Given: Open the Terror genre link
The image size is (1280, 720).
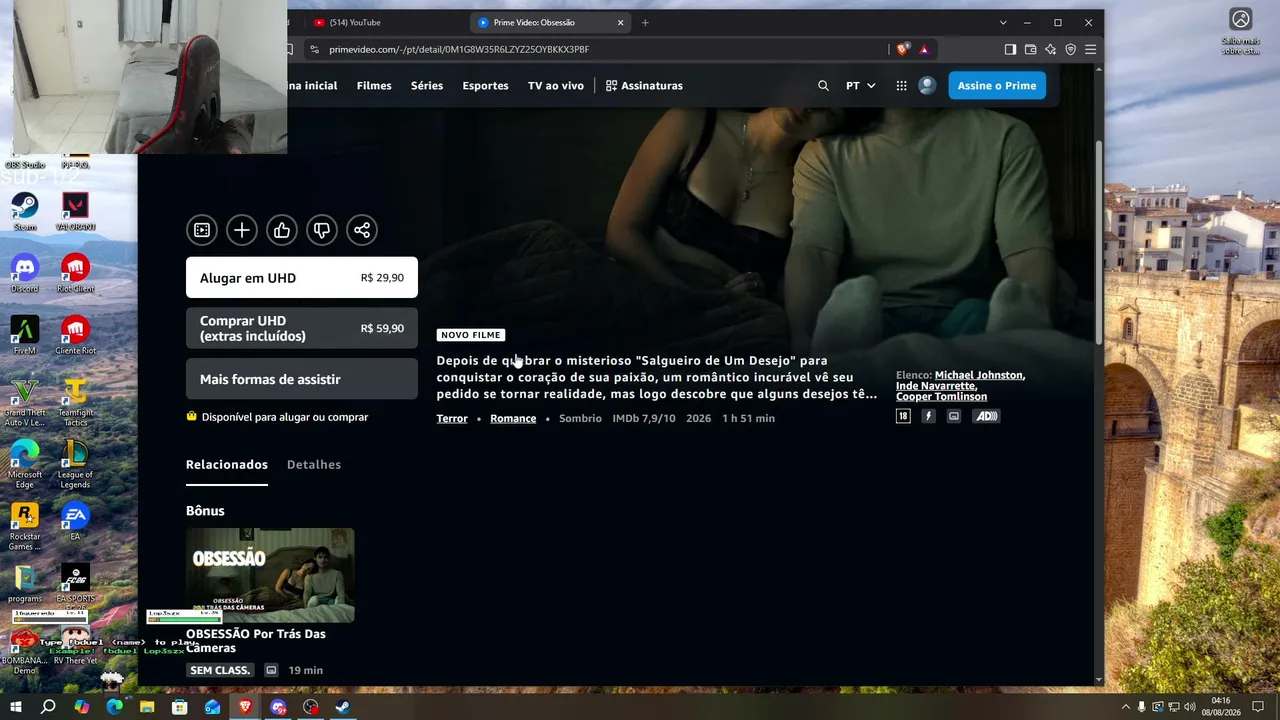Looking at the screenshot, I should coord(452,418).
